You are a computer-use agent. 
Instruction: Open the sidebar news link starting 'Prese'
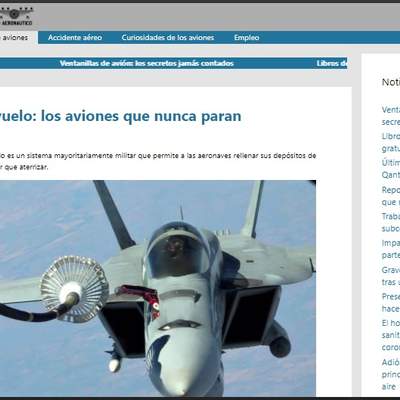coord(391,303)
